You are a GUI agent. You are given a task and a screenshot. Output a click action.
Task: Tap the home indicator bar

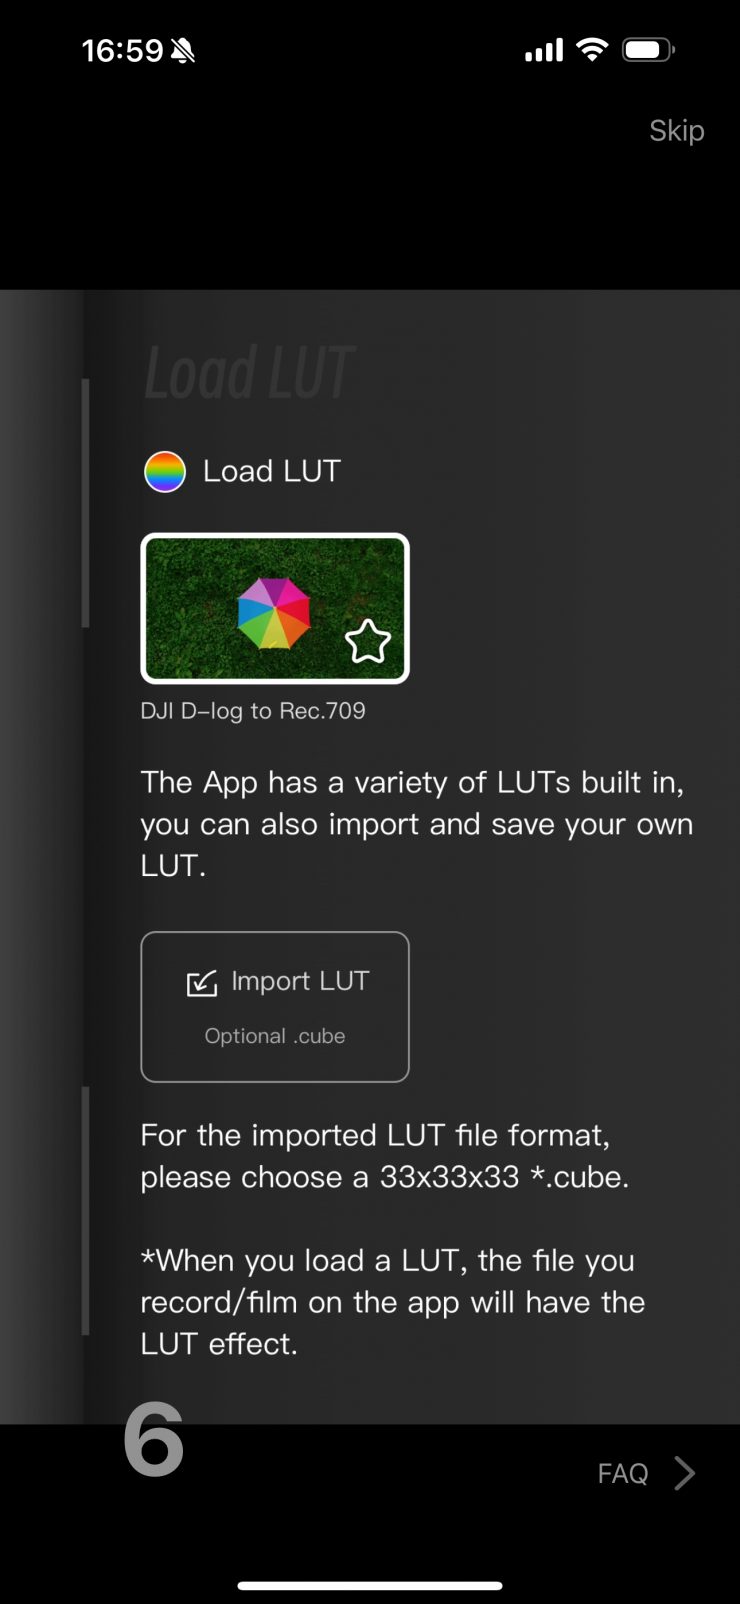tap(370, 1585)
